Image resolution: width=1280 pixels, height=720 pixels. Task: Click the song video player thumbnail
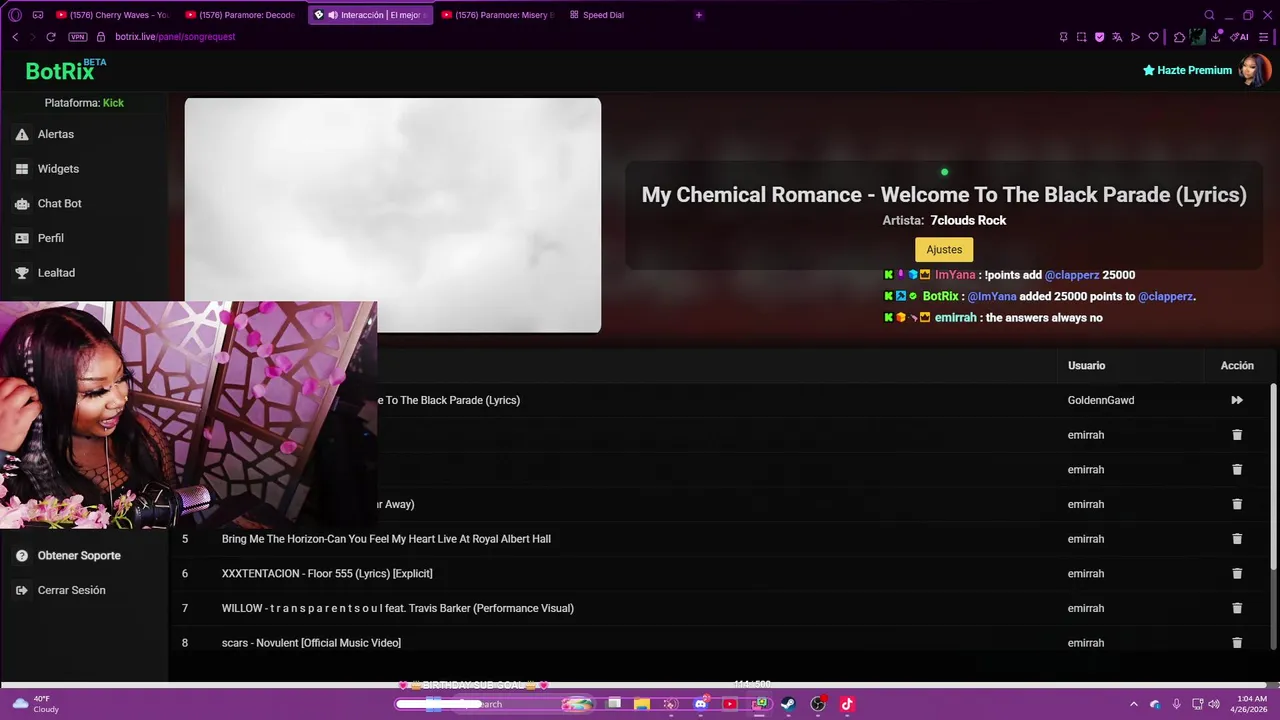(x=393, y=215)
